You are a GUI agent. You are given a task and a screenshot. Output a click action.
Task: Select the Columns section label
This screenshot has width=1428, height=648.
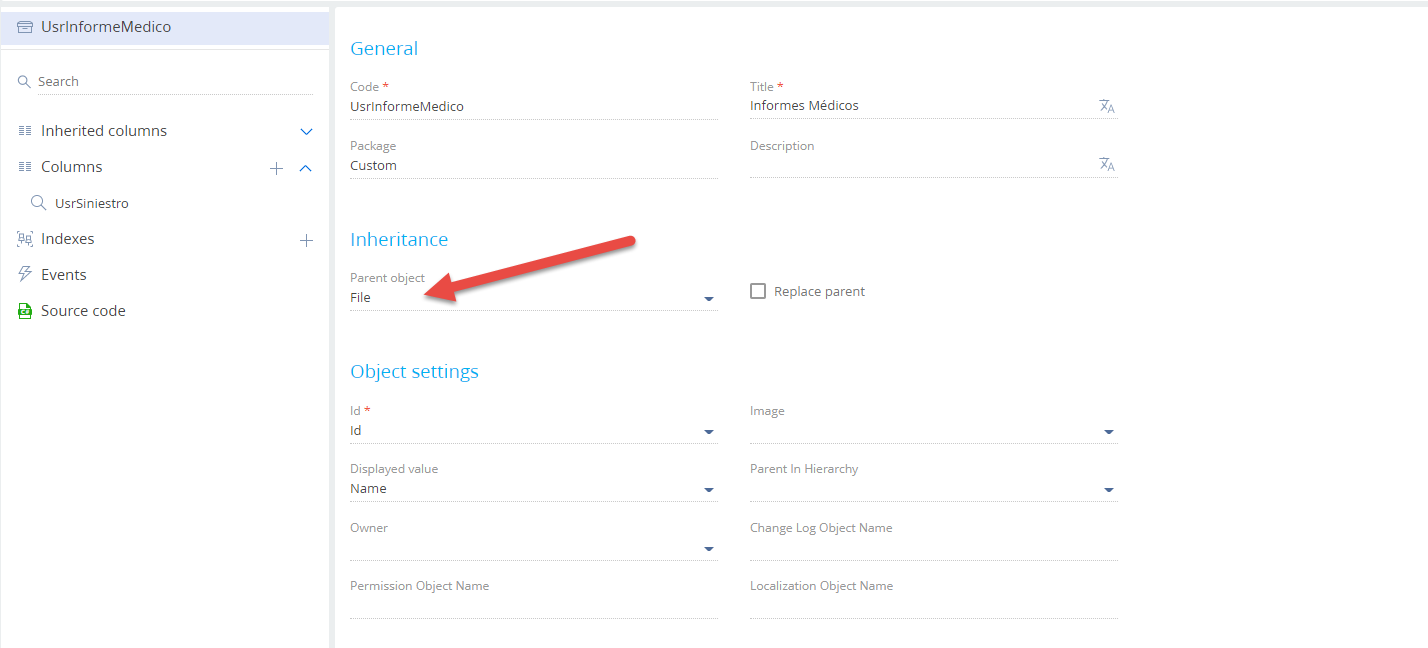pyautogui.click(x=72, y=167)
